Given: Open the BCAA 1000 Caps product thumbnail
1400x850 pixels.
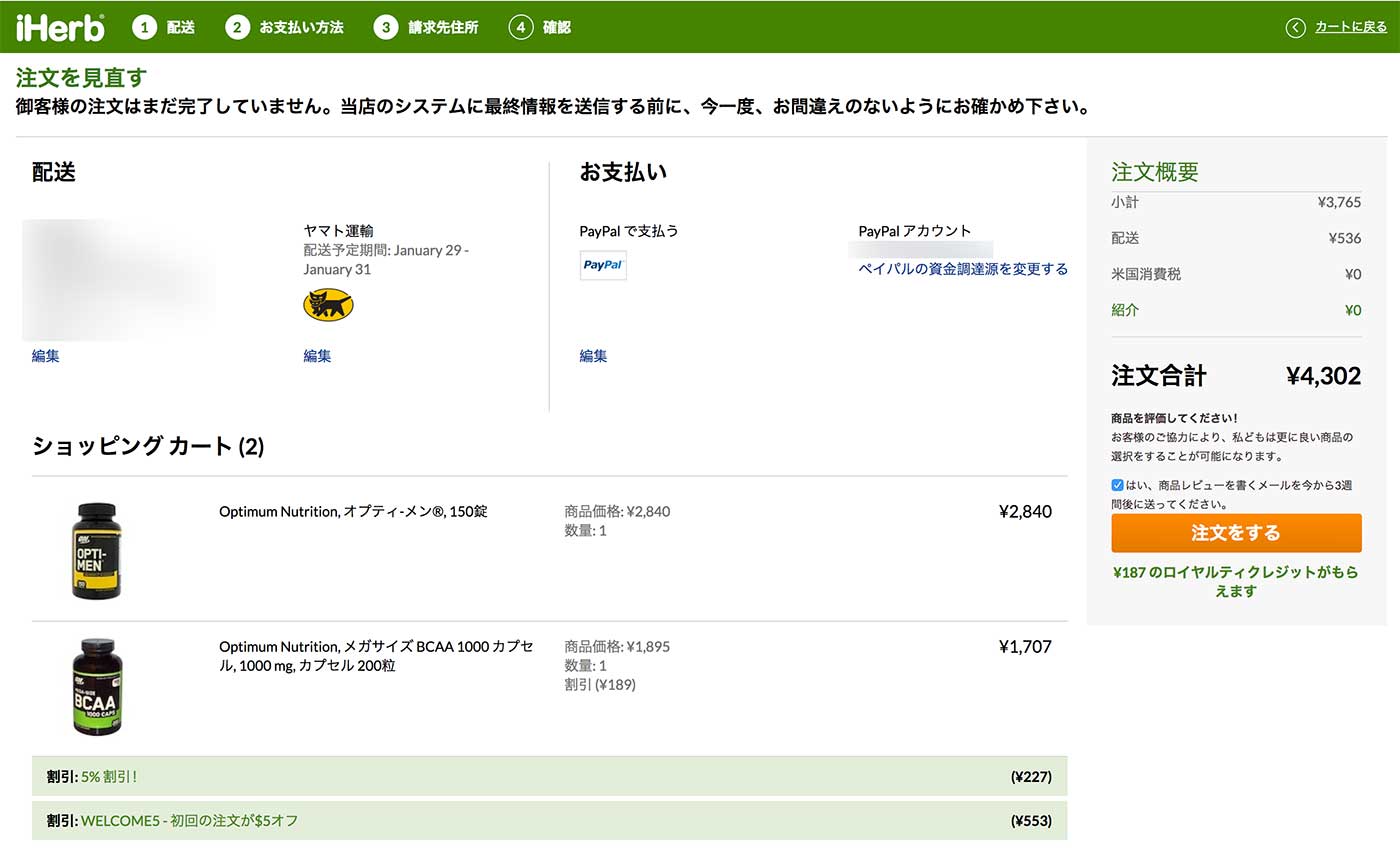Looking at the screenshot, I should 96,688.
